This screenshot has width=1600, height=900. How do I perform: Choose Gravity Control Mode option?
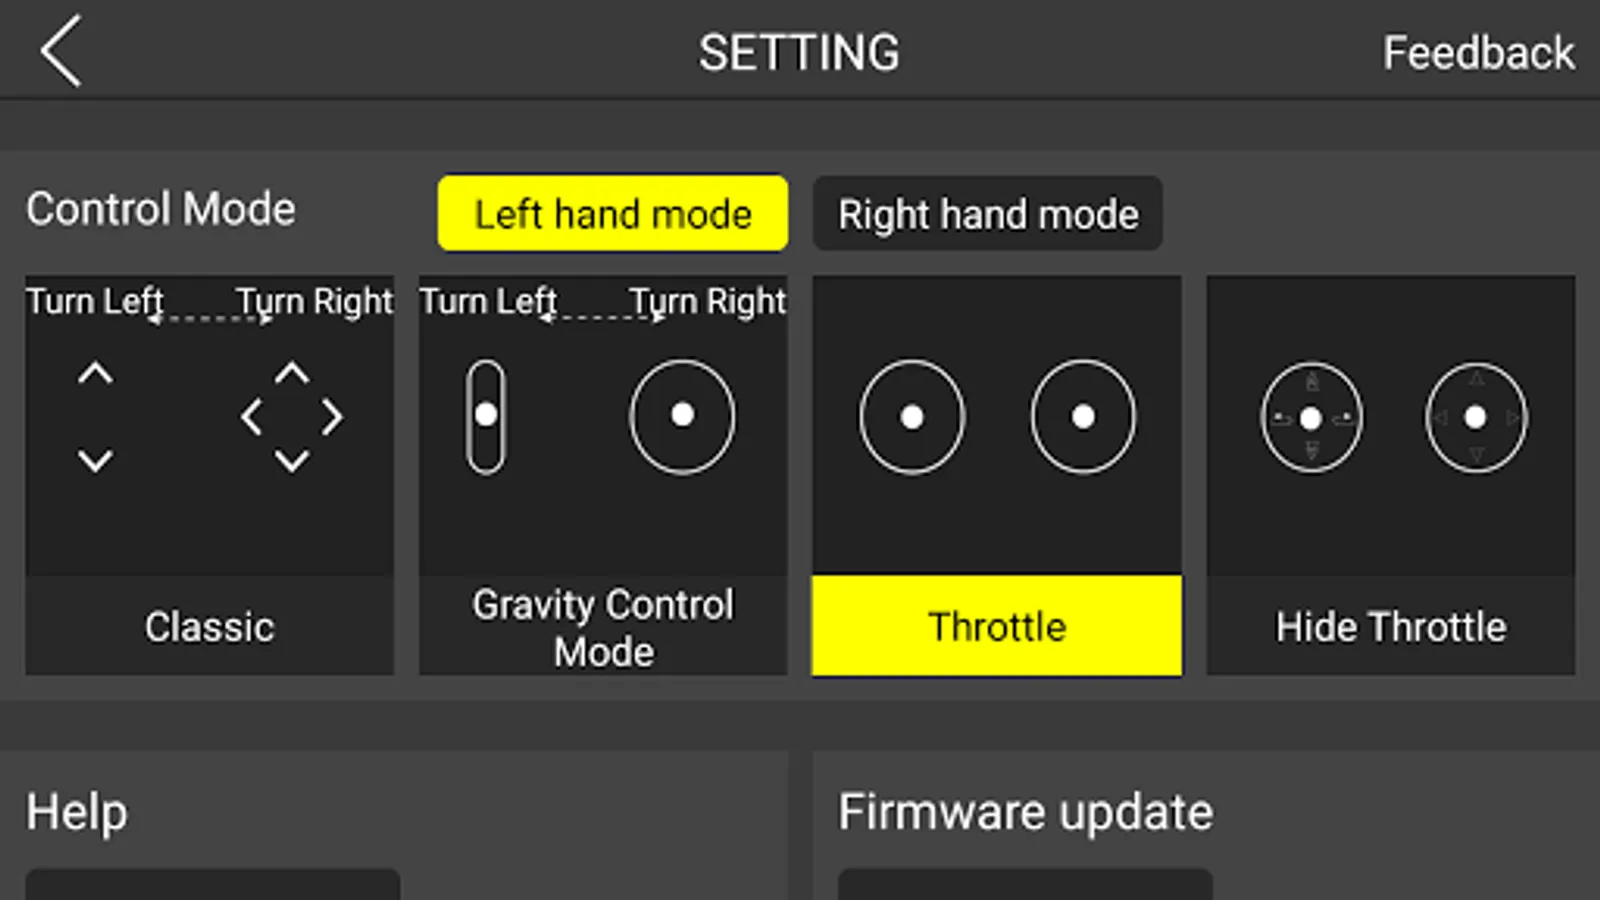click(x=603, y=627)
